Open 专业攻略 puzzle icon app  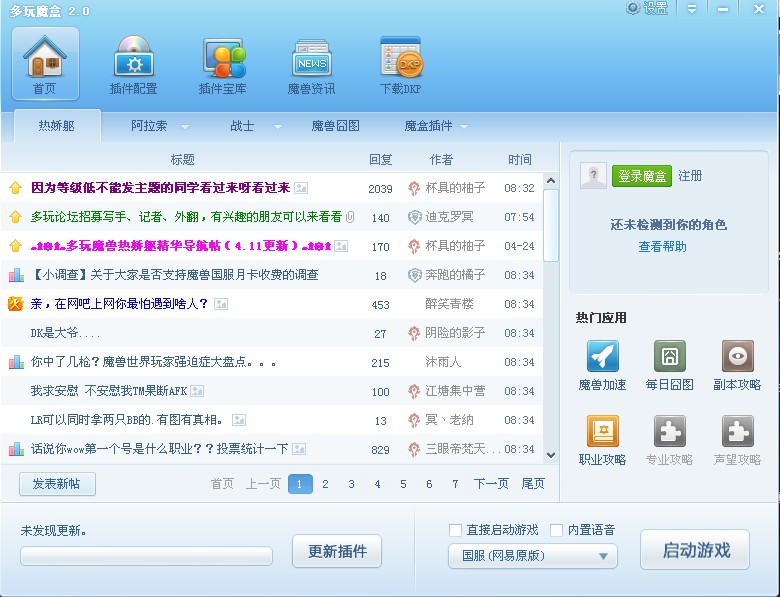(x=670, y=431)
